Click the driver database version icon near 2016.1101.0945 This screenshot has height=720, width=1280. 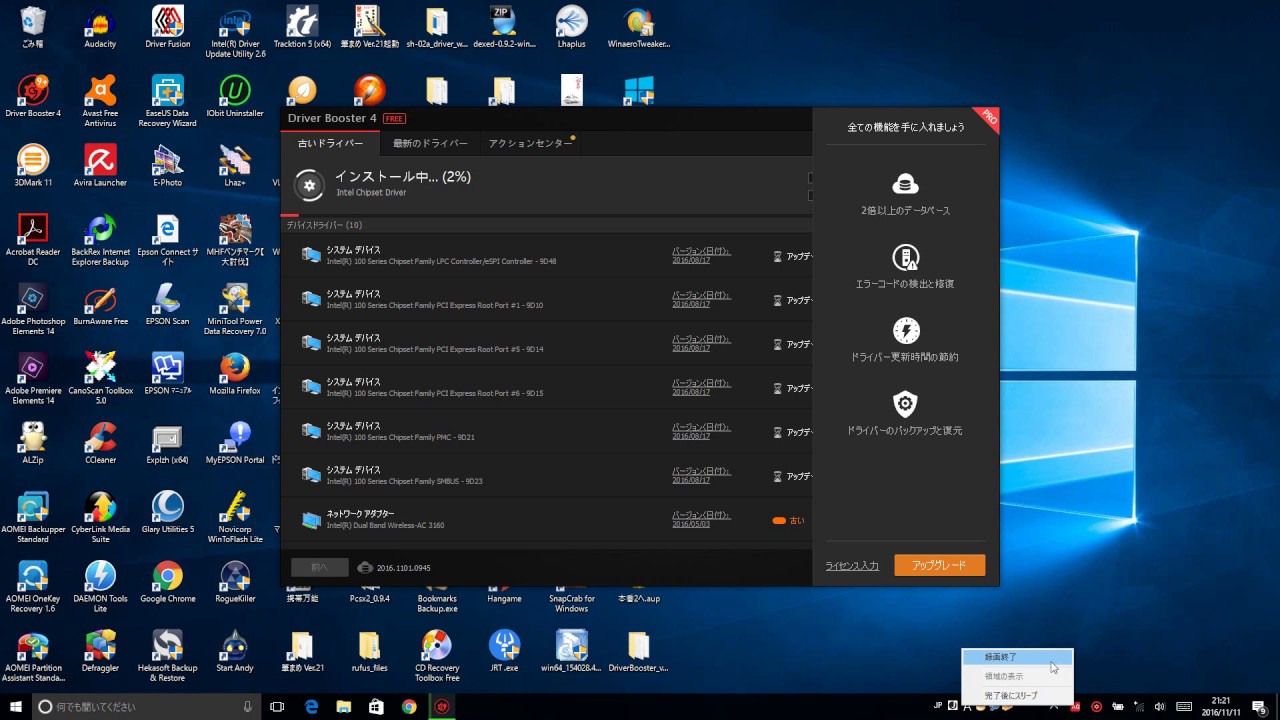365,567
